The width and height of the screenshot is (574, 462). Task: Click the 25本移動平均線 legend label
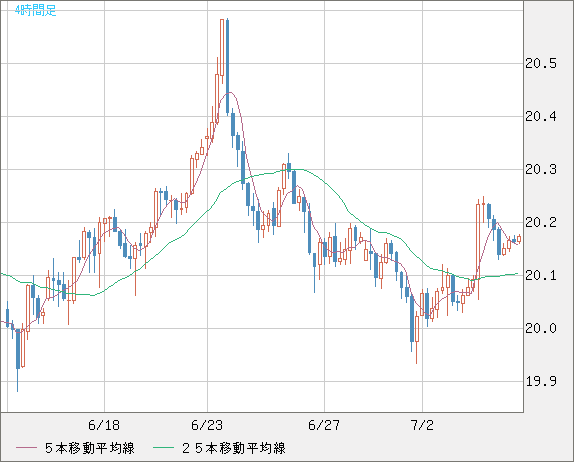[x=234, y=448]
